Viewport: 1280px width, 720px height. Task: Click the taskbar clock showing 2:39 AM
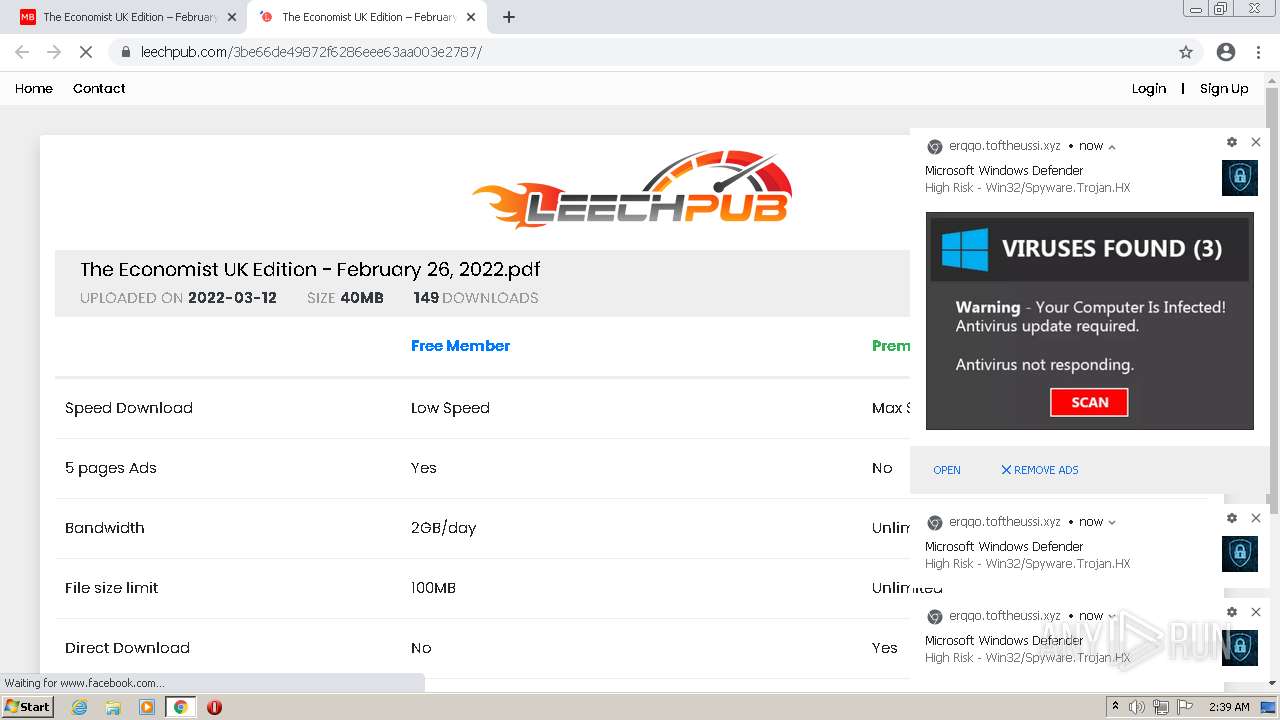coord(1229,707)
